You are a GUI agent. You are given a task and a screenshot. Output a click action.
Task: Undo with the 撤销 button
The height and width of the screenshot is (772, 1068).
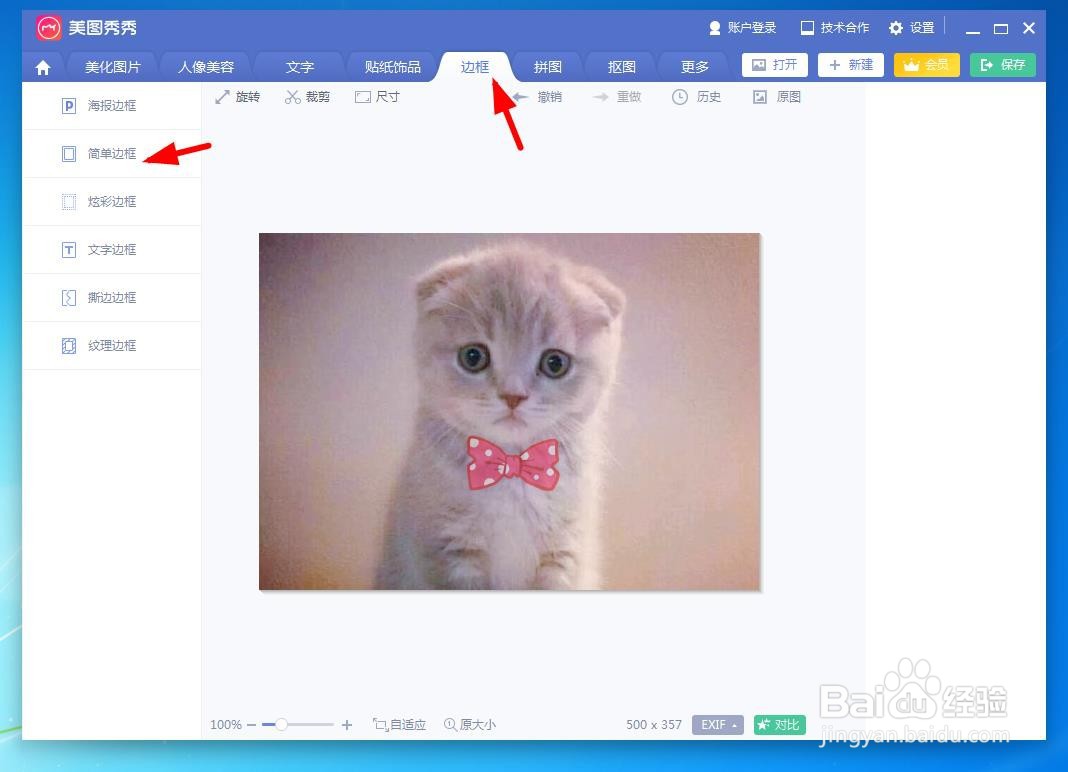(x=537, y=97)
